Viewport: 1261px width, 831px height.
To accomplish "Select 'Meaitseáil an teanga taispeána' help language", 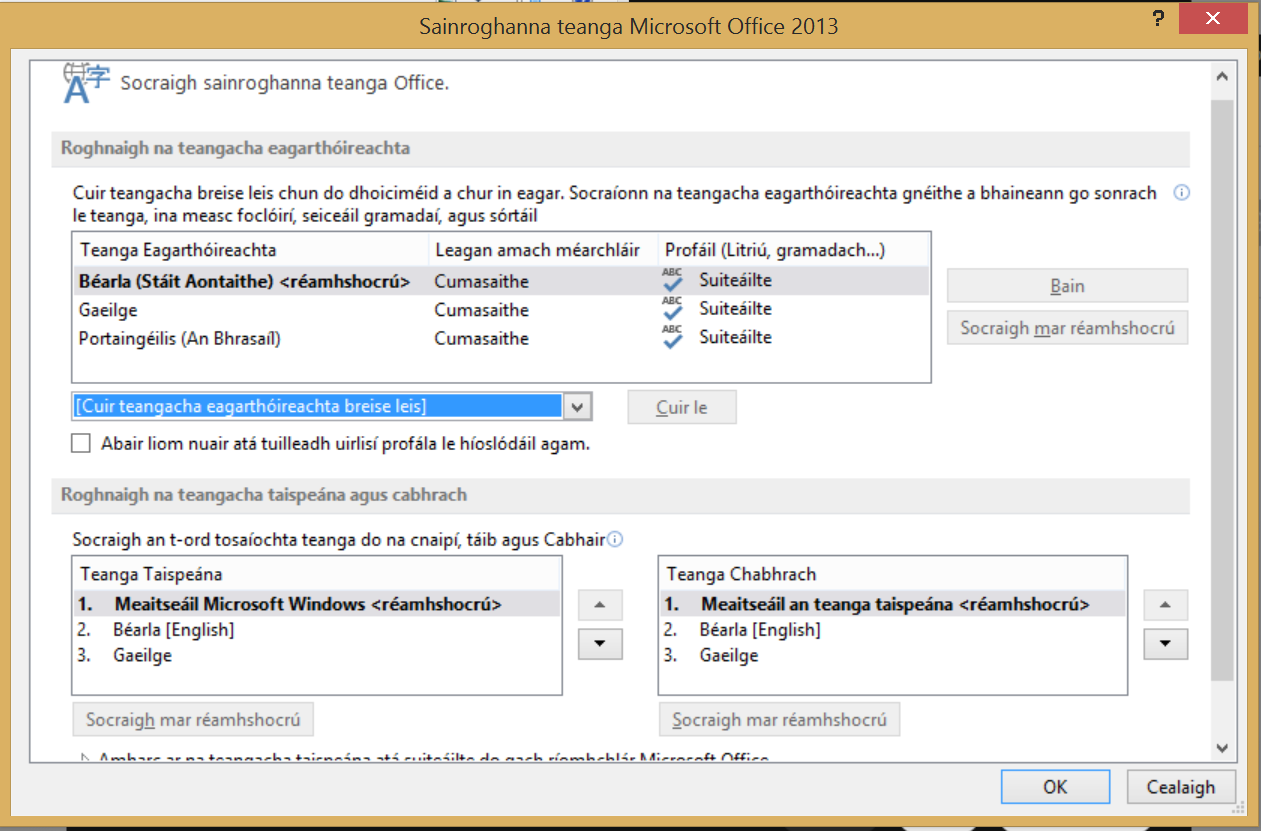I will click(893, 604).
